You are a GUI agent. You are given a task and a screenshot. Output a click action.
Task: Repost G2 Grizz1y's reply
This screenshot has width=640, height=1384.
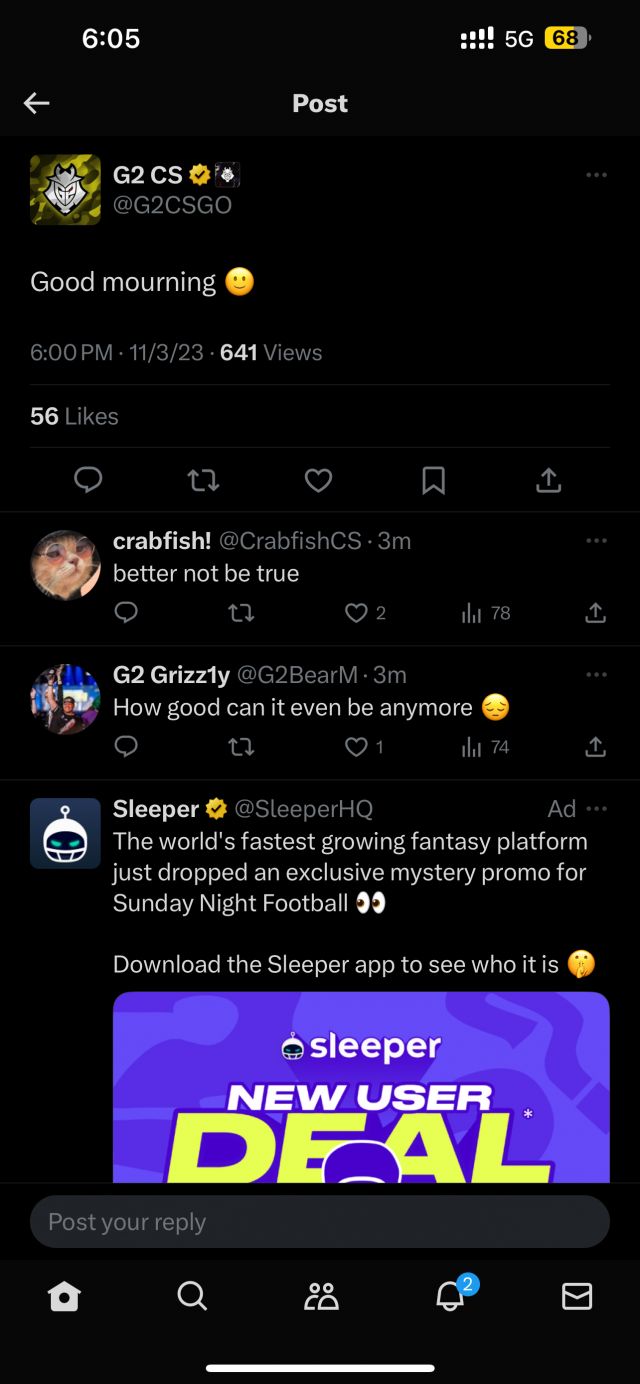coord(241,747)
